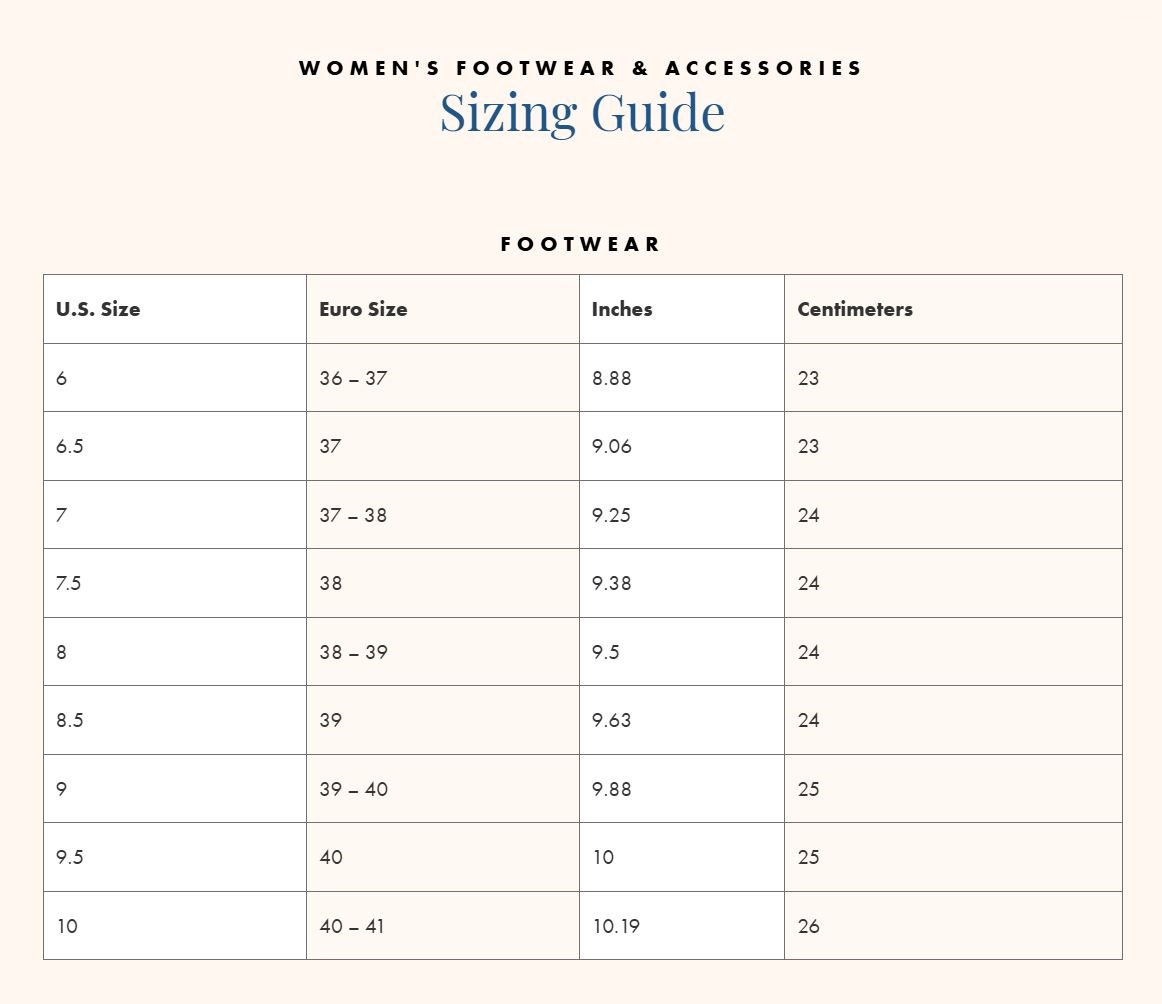This screenshot has width=1162, height=1004.
Task: Click the Euro Size column header
Action: tap(363, 309)
